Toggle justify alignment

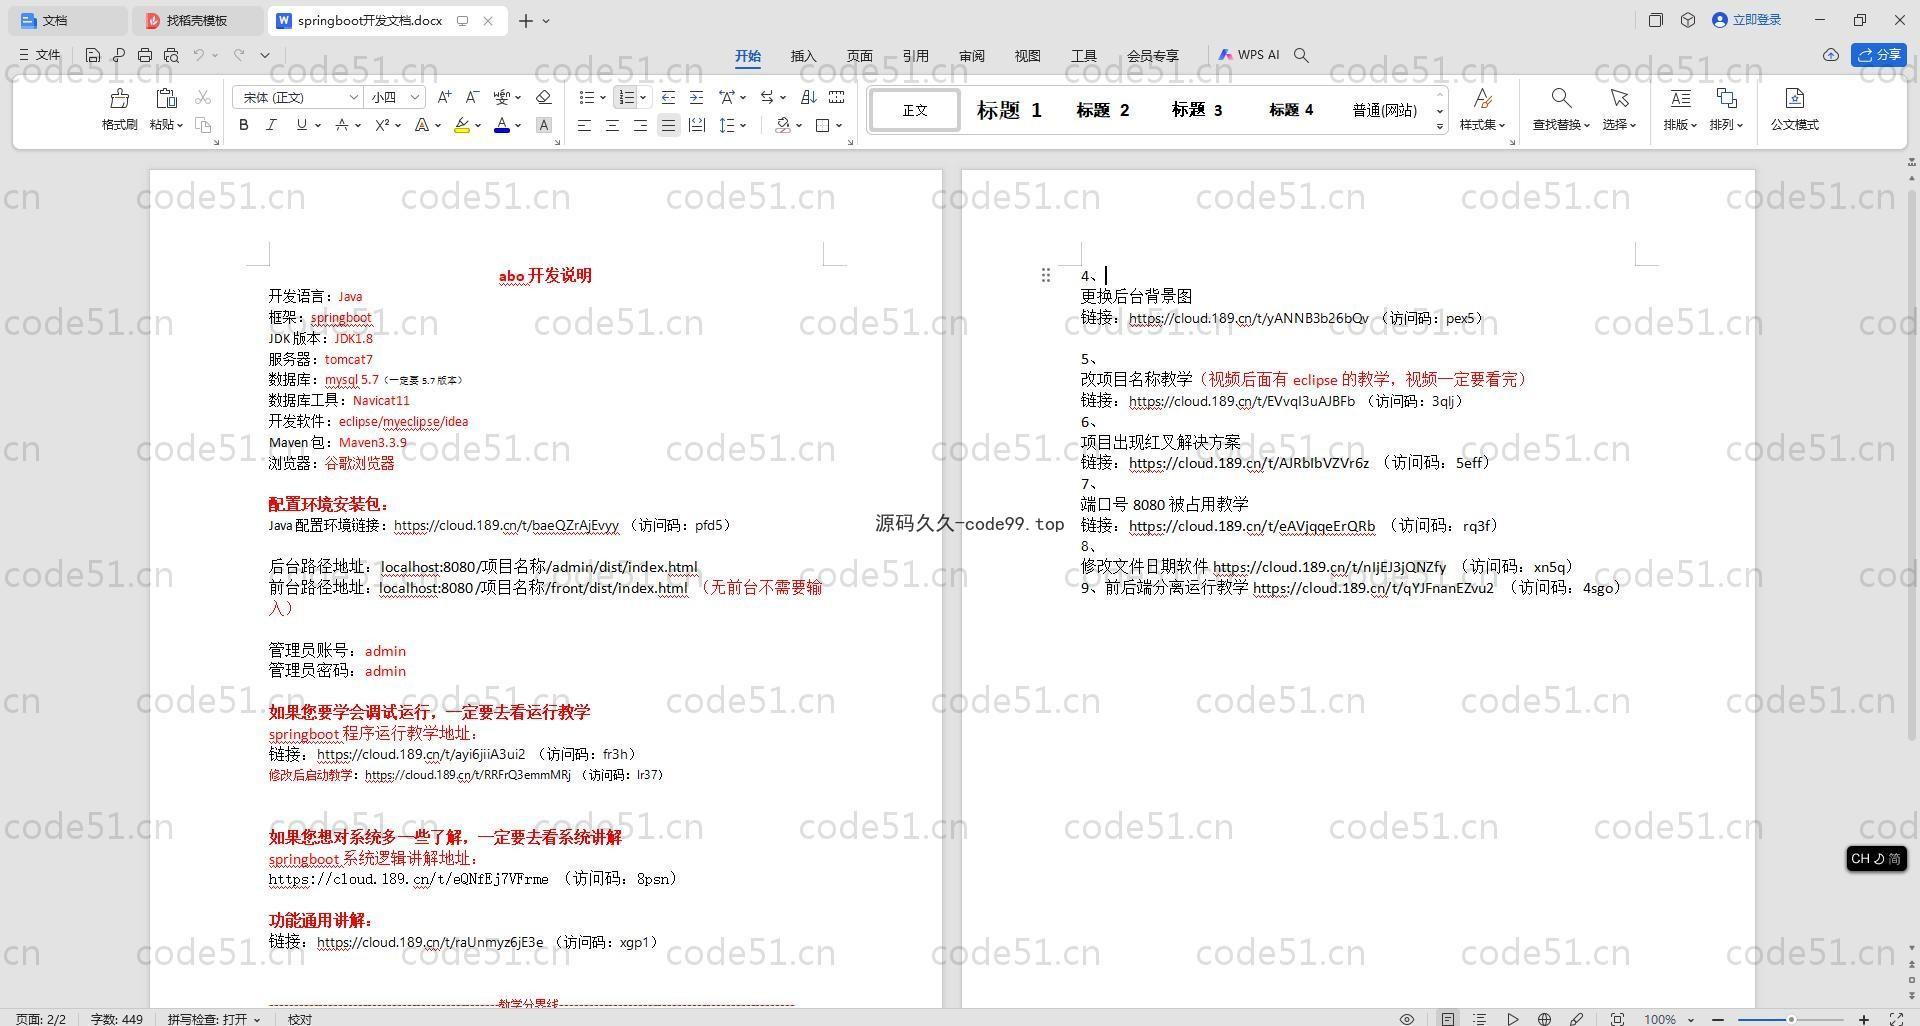[x=668, y=125]
